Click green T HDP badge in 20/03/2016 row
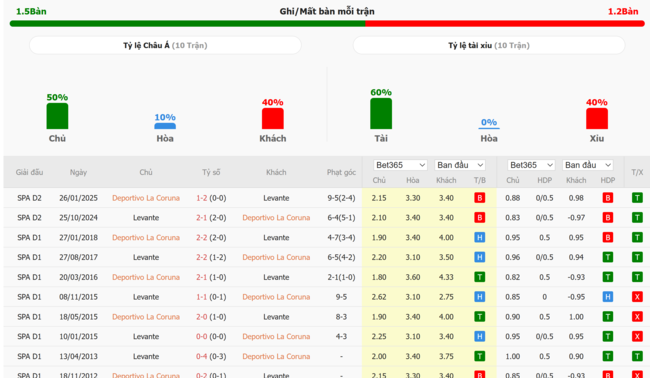Image resolution: width=650 pixels, height=378 pixels. pyautogui.click(x=608, y=277)
